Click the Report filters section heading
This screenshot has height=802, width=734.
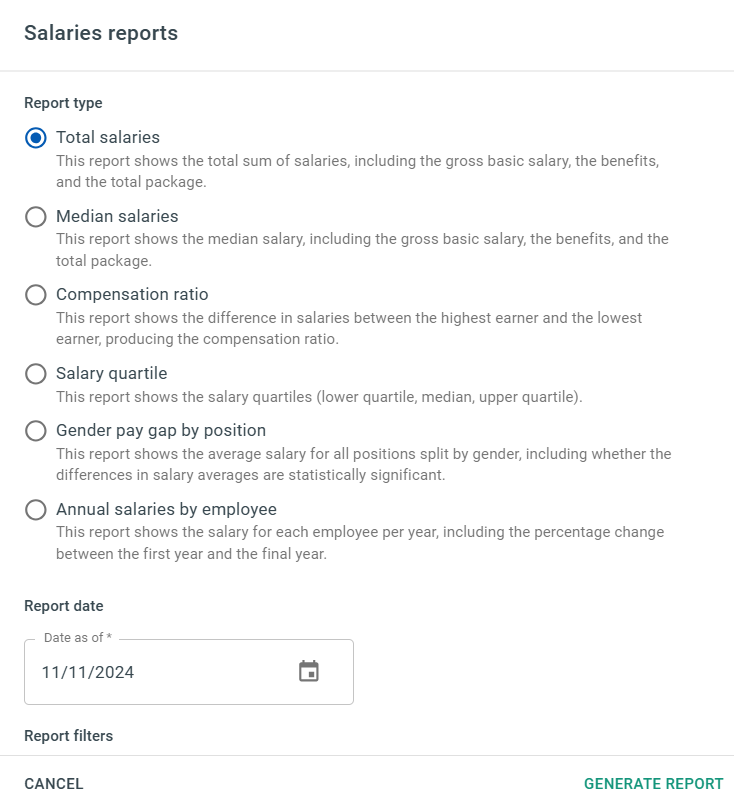pyautogui.click(x=69, y=736)
